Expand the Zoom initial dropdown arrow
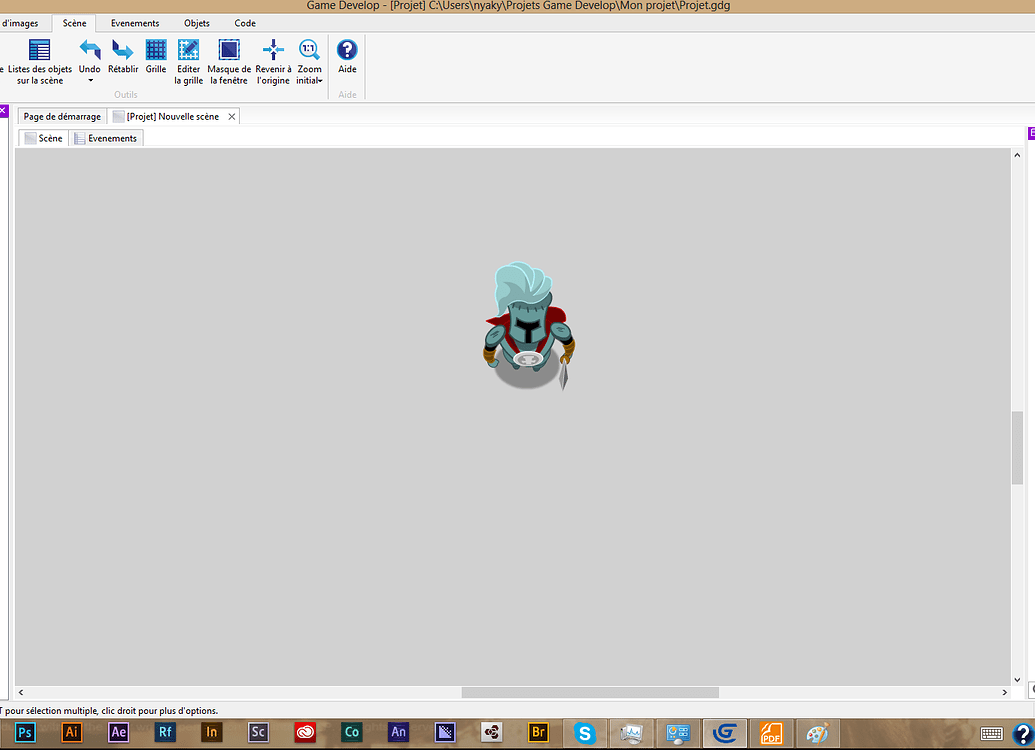The image size is (1035, 750). [320, 81]
